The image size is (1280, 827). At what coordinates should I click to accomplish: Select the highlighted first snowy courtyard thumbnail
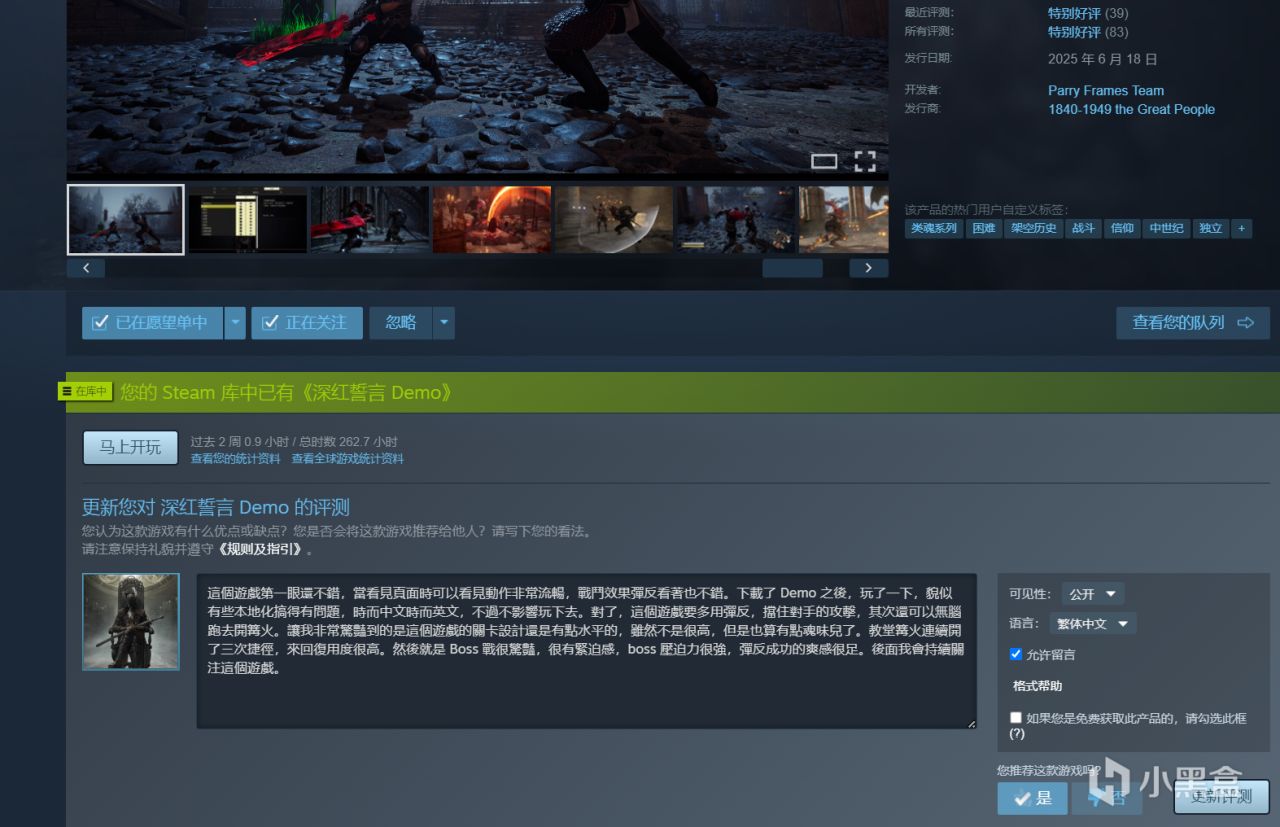pos(126,219)
